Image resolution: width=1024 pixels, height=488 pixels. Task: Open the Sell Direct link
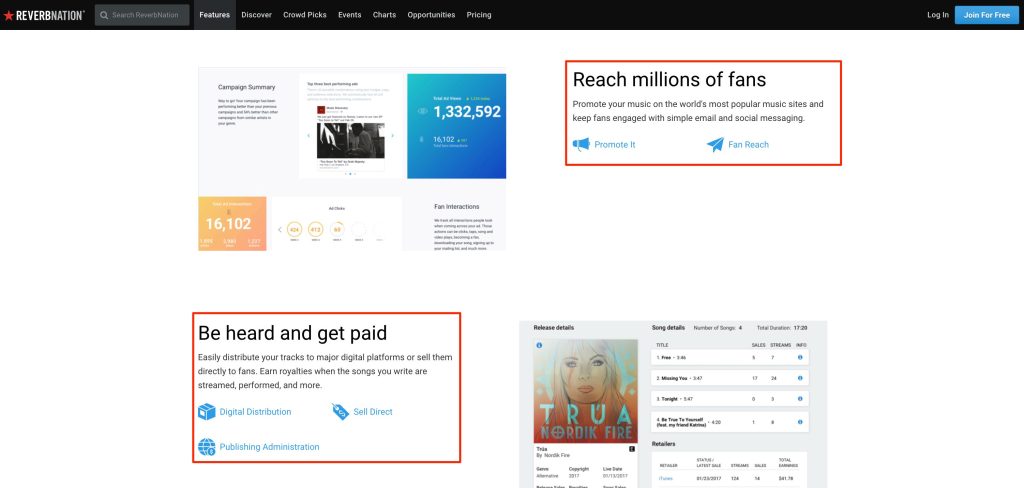click(x=373, y=412)
